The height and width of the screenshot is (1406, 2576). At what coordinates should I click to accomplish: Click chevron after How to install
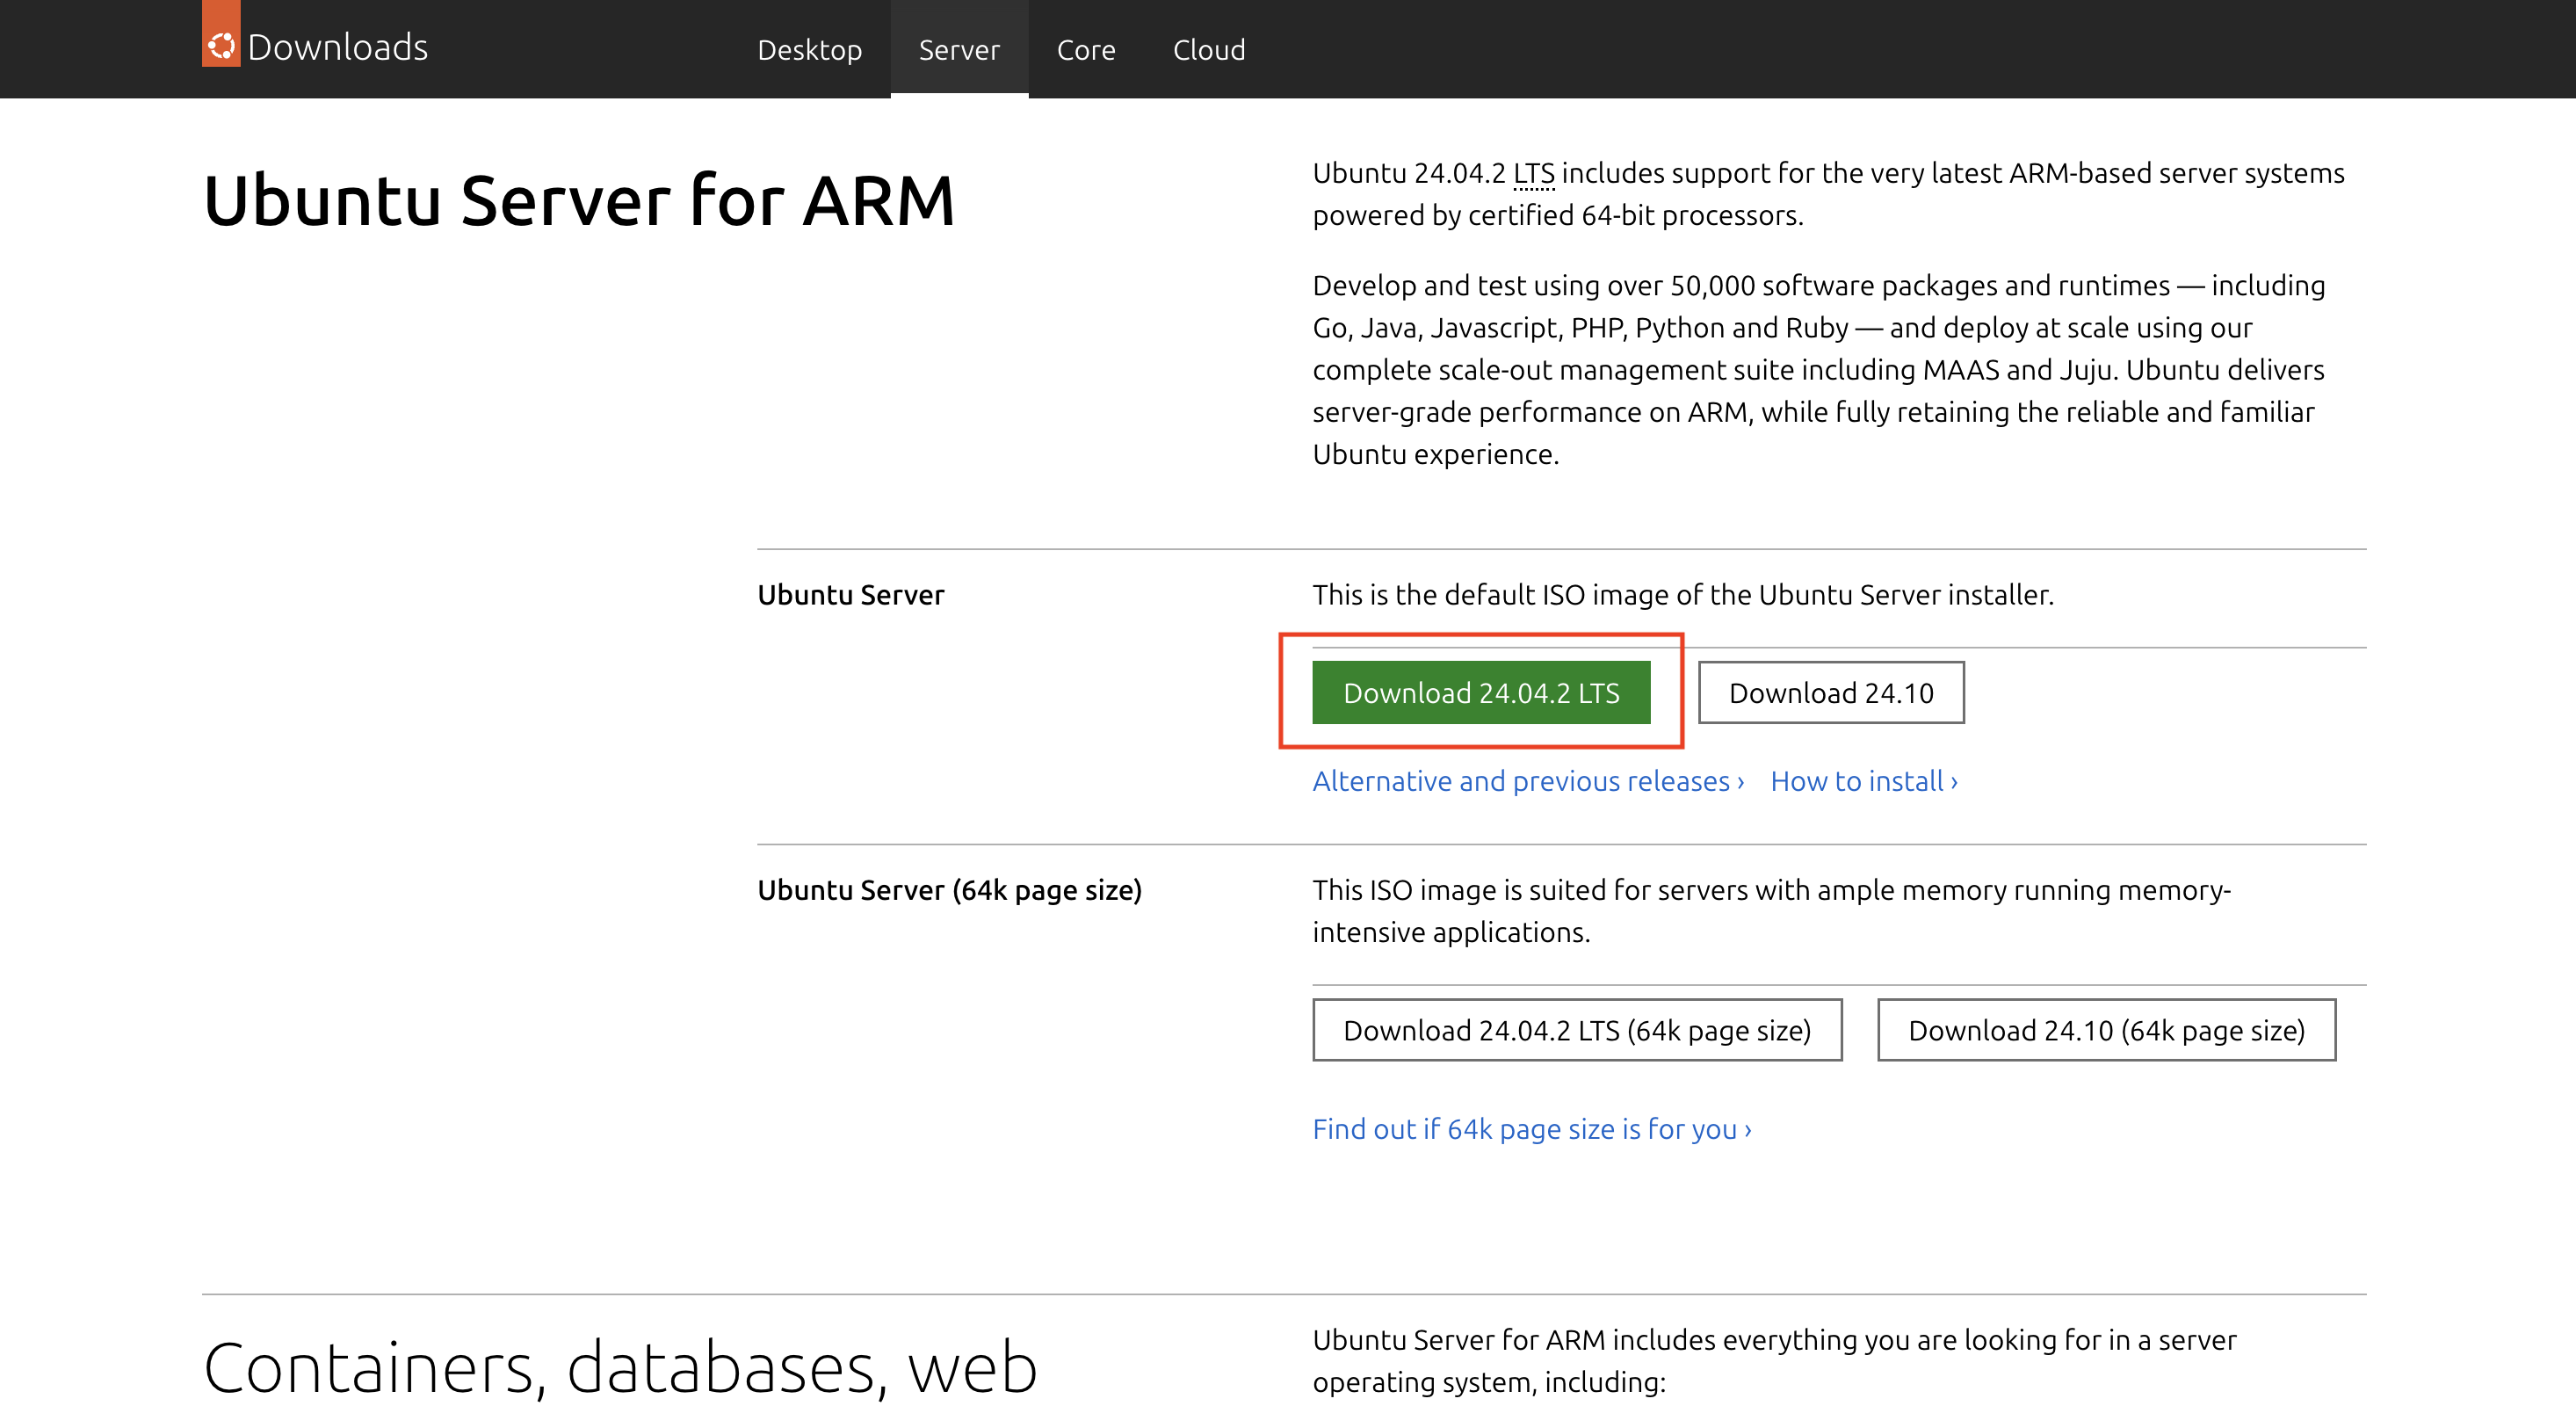coord(1954,782)
